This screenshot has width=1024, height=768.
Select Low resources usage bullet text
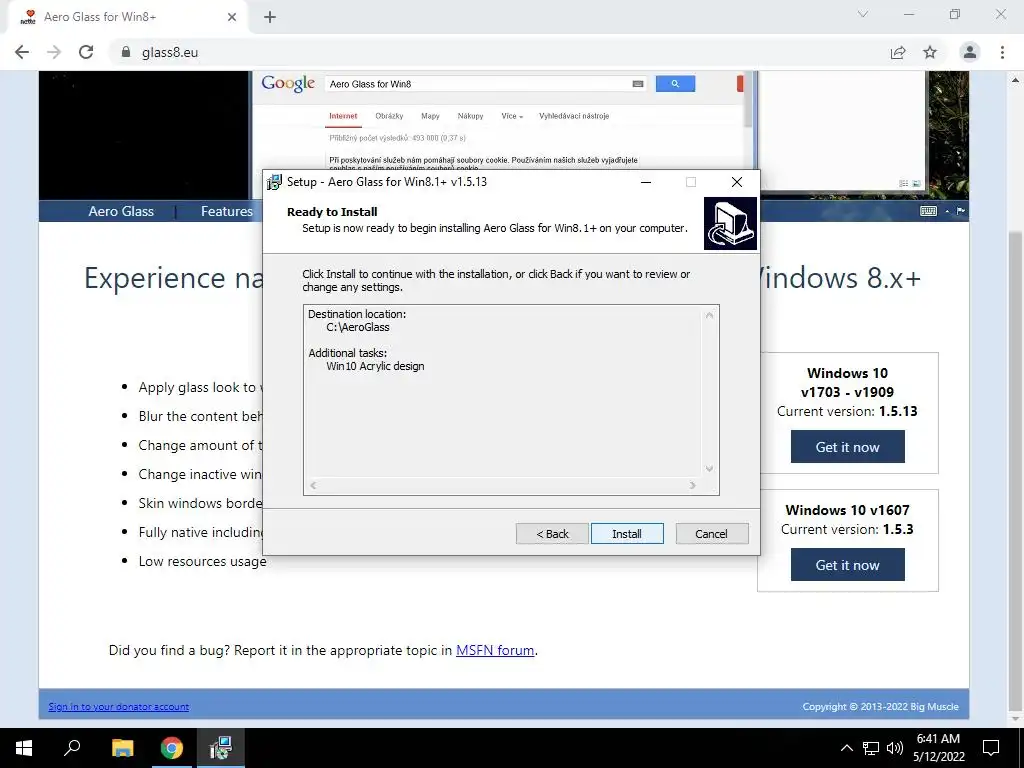click(202, 562)
